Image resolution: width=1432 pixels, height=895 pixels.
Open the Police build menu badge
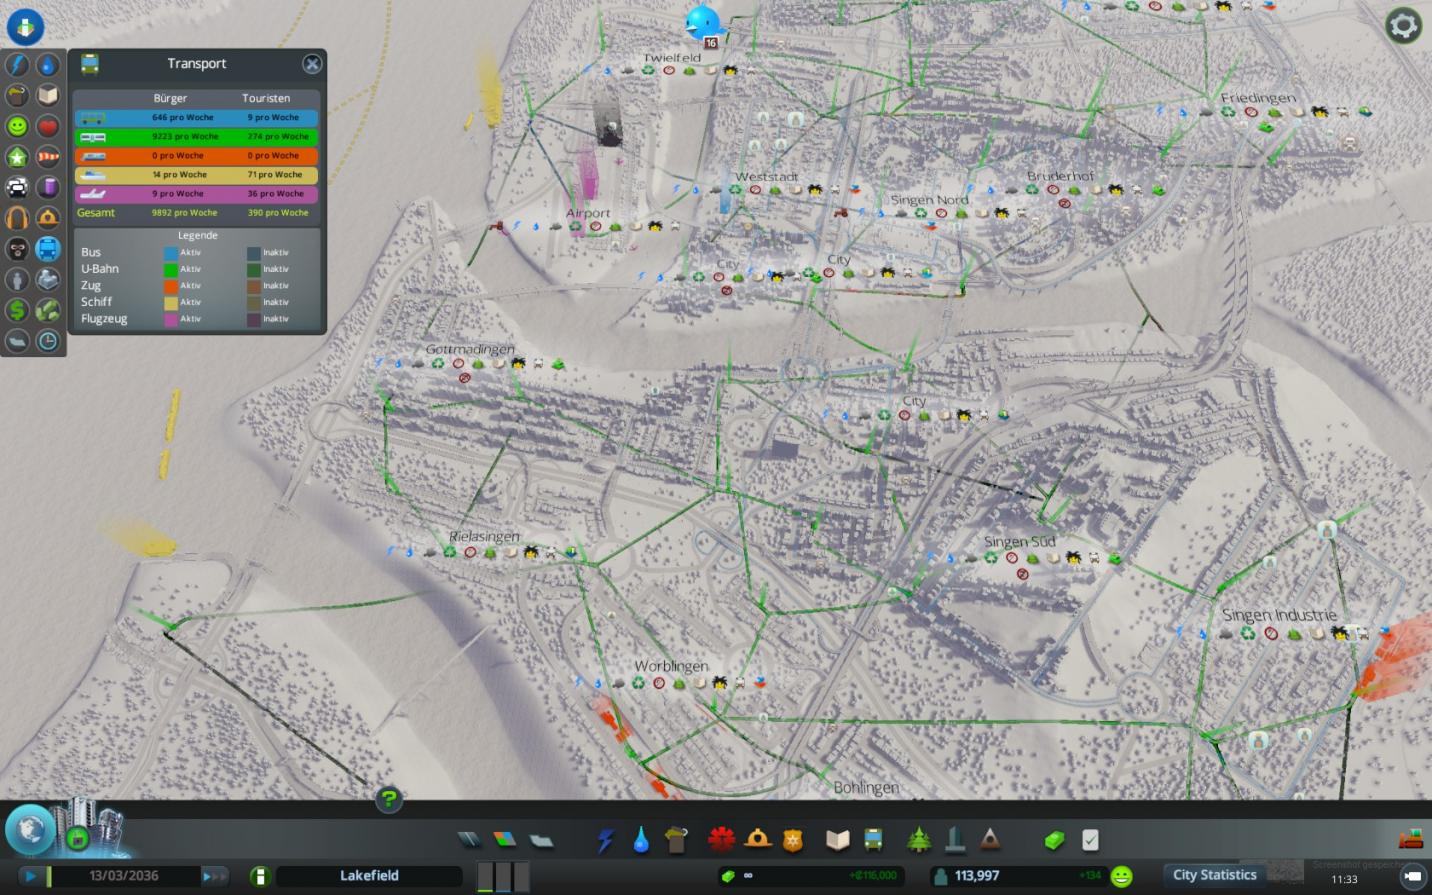coord(793,840)
